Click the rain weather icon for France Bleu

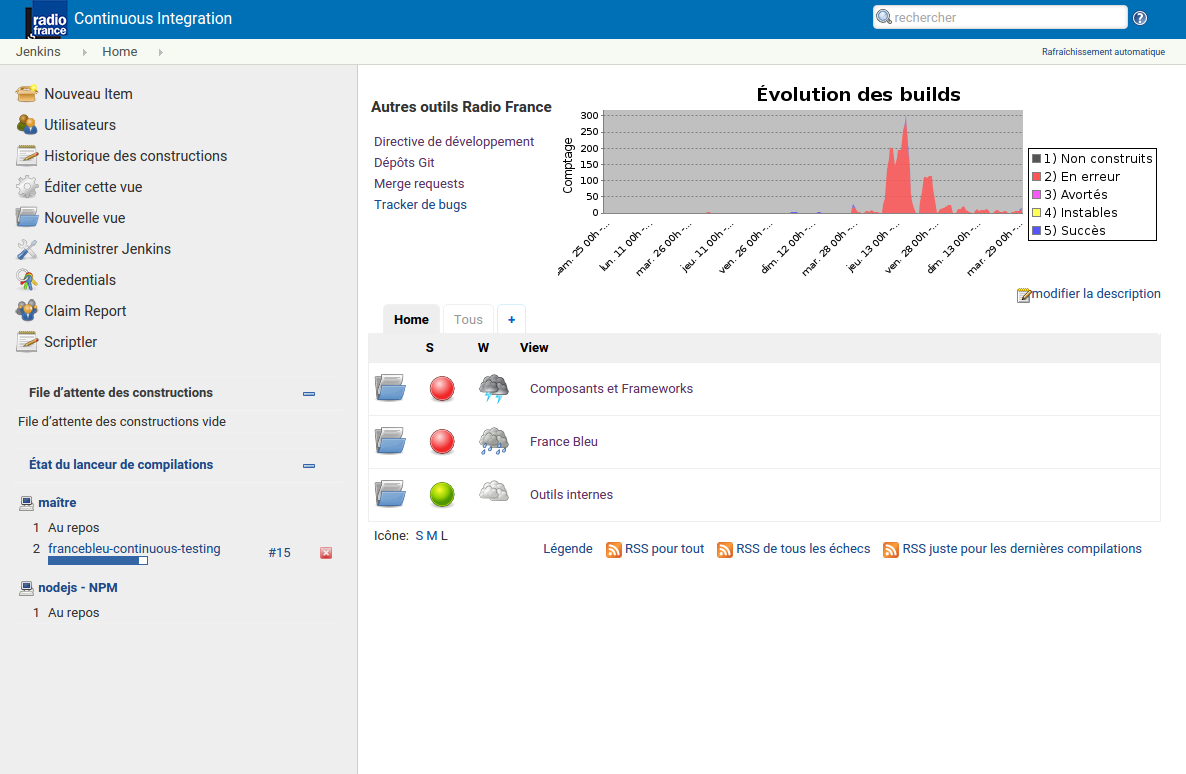(x=494, y=441)
